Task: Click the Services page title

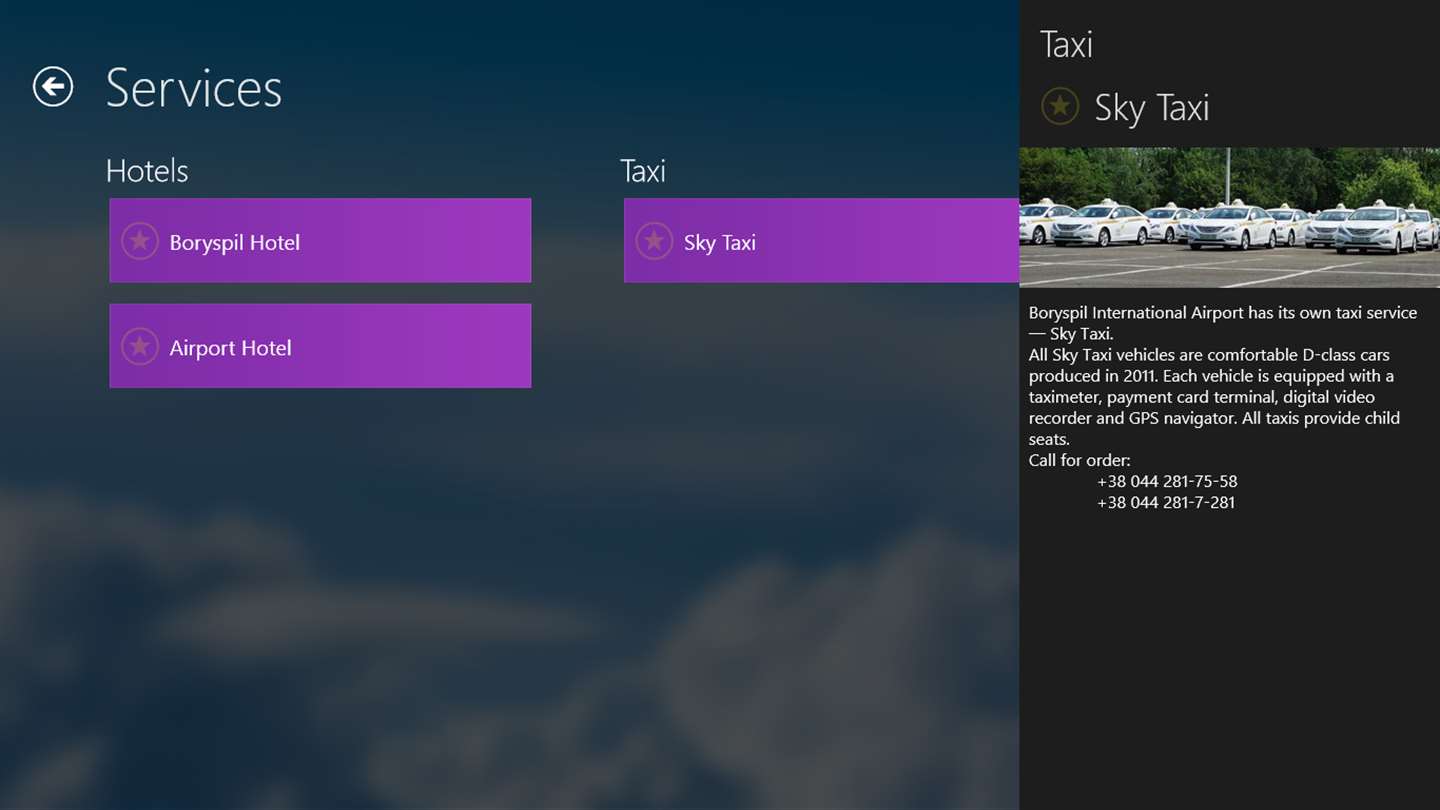Action: (194, 88)
